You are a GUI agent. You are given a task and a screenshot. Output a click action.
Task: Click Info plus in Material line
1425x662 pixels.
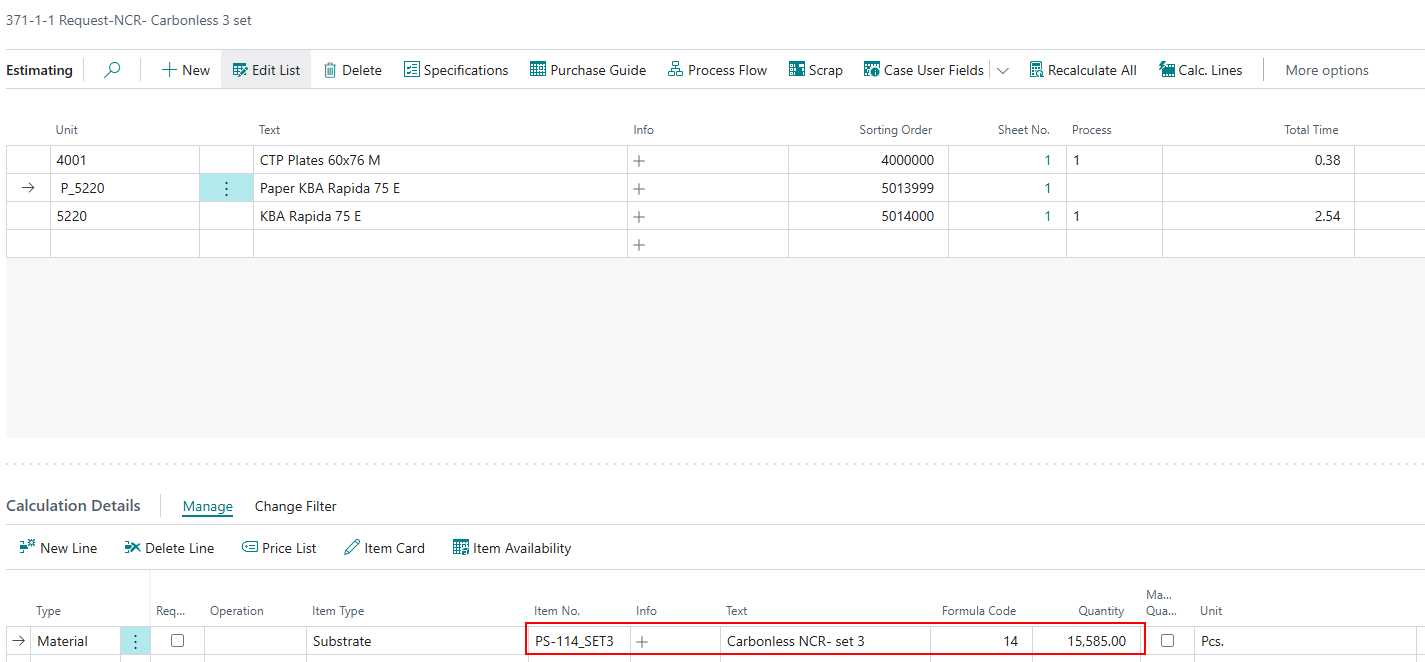[x=642, y=641]
